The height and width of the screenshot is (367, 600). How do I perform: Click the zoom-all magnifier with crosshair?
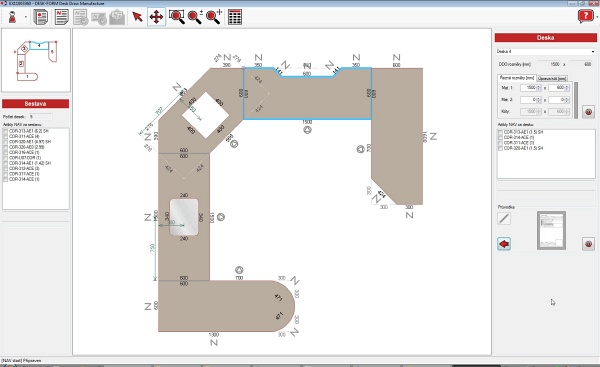pos(214,17)
